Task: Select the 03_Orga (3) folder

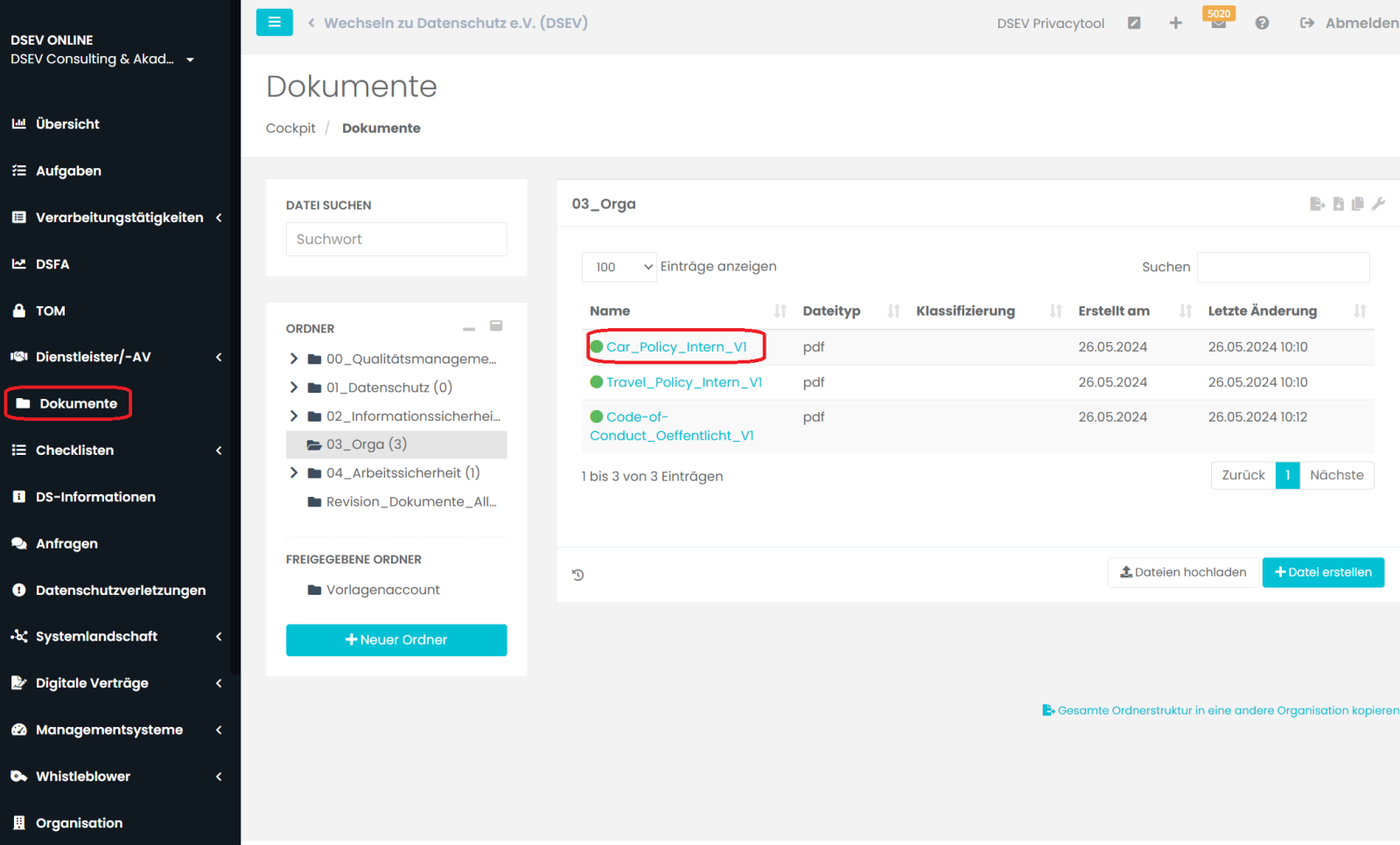Action: 396,445
